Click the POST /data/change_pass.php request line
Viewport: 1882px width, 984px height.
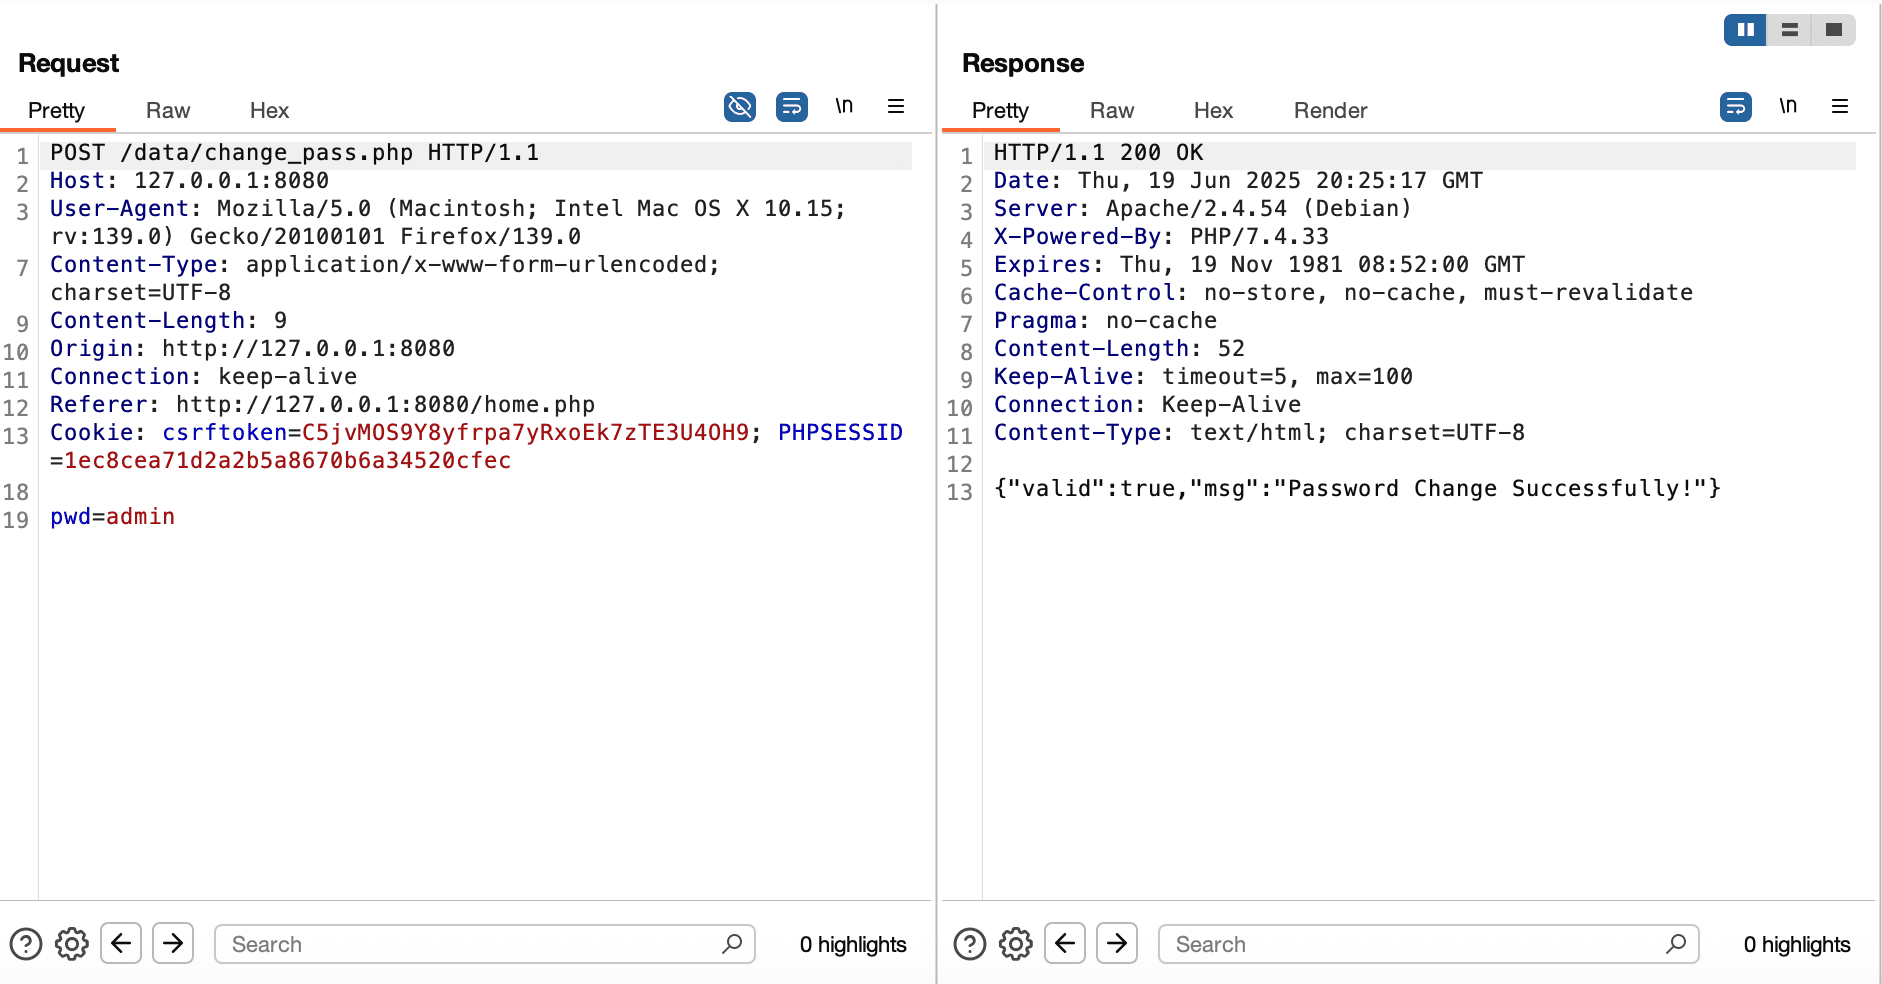[295, 153]
